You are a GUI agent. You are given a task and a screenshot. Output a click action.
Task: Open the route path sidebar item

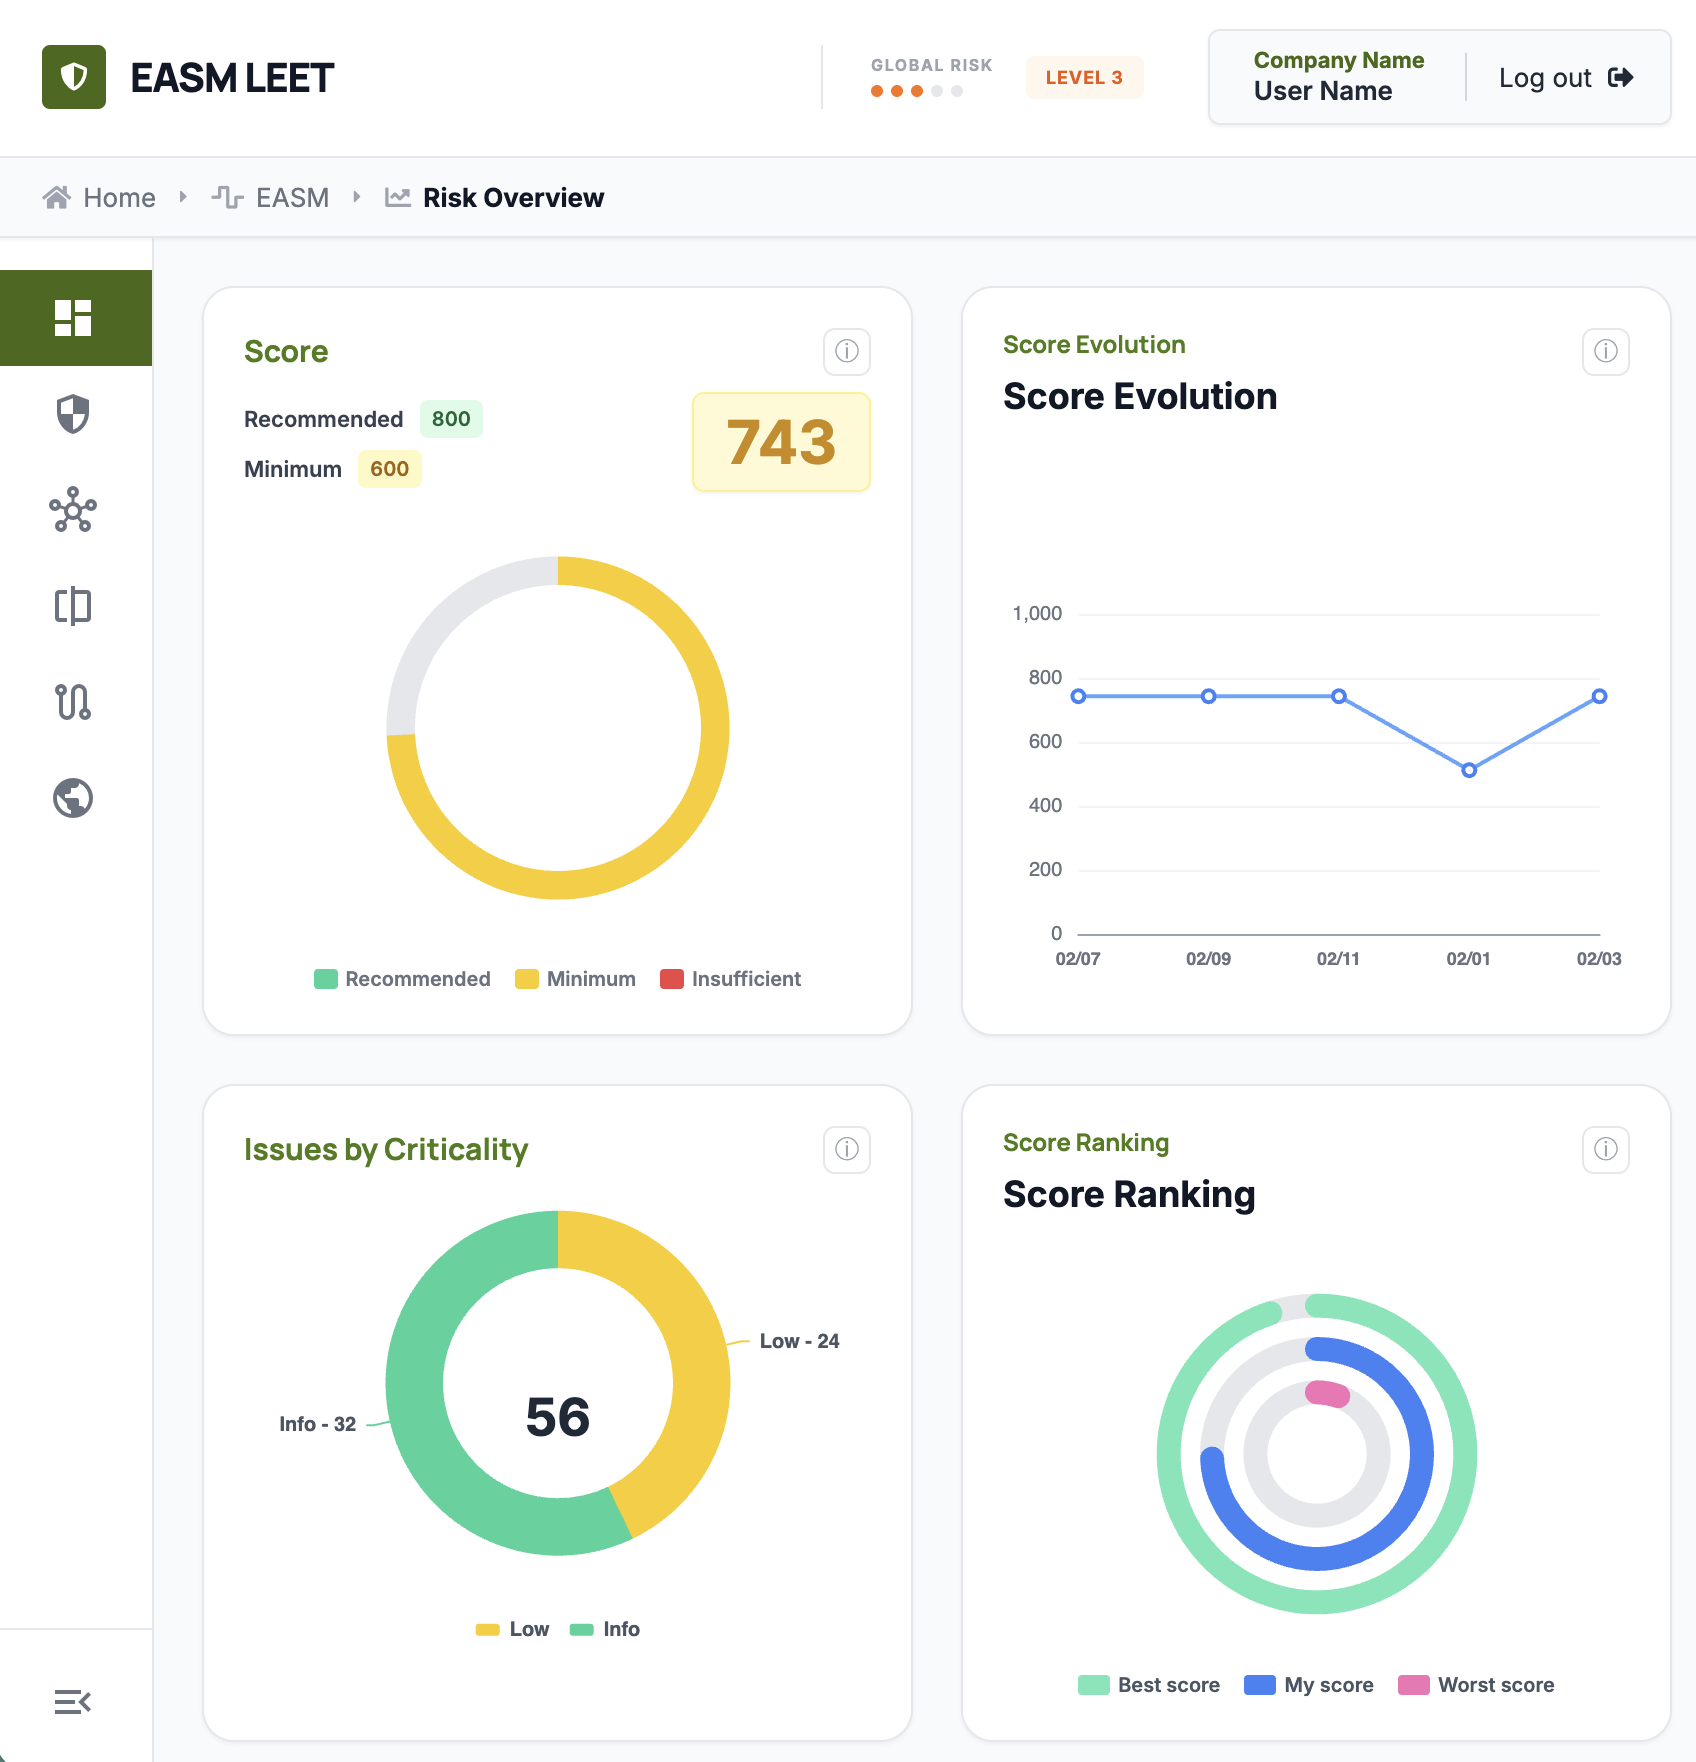coord(73,702)
